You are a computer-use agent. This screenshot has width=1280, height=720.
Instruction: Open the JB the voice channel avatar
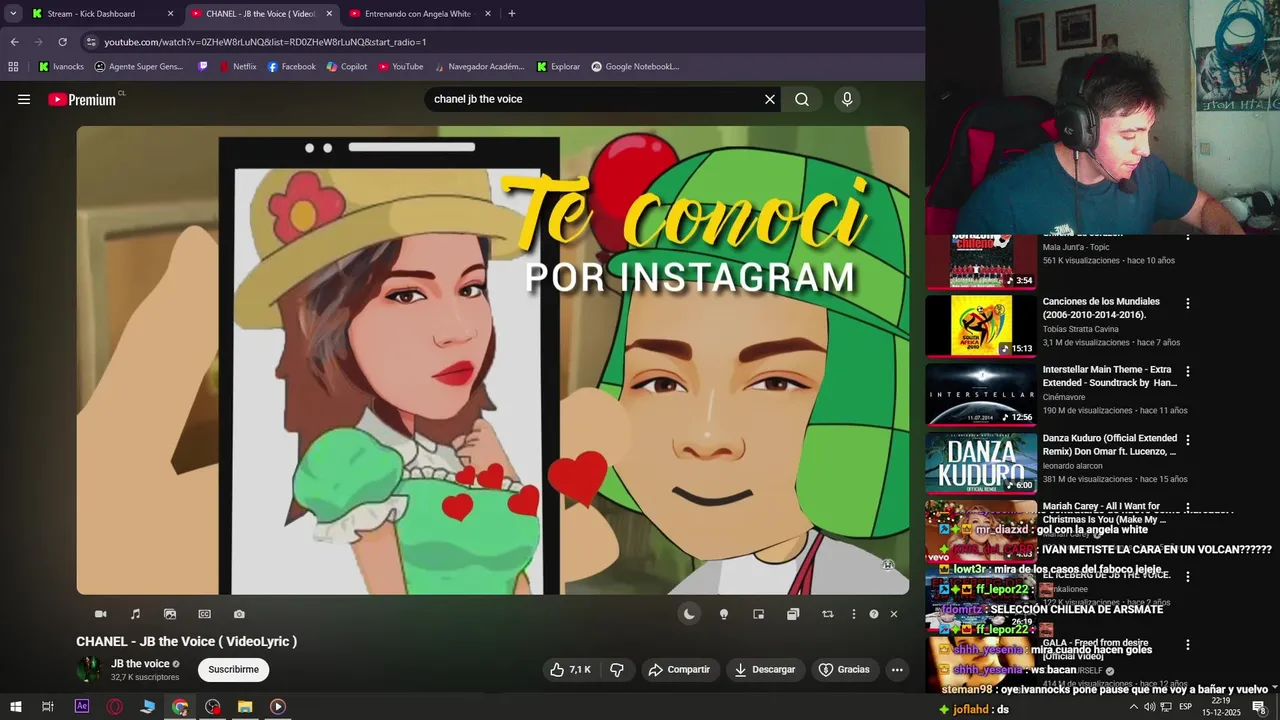(89, 670)
